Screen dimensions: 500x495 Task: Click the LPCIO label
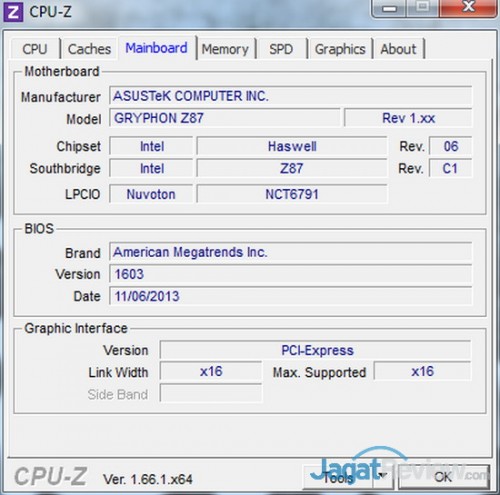pos(82,194)
